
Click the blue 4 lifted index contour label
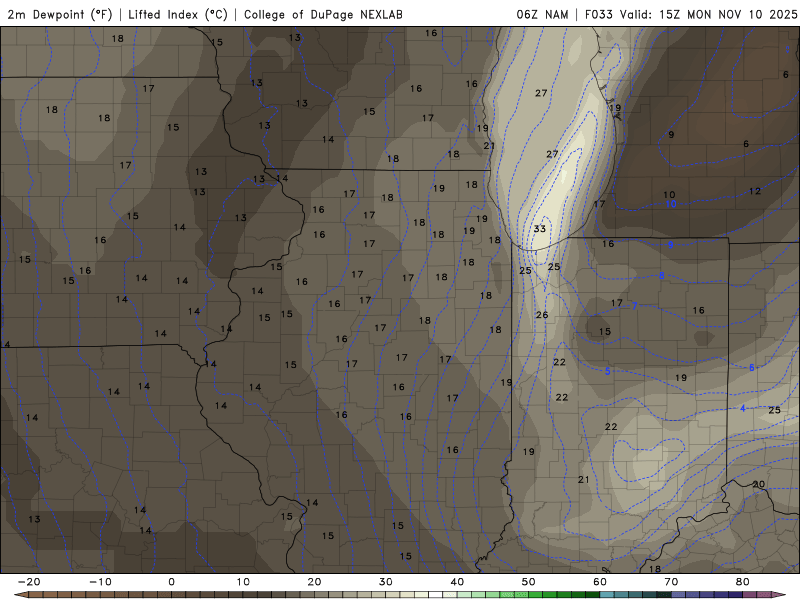click(x=743, y=408)
